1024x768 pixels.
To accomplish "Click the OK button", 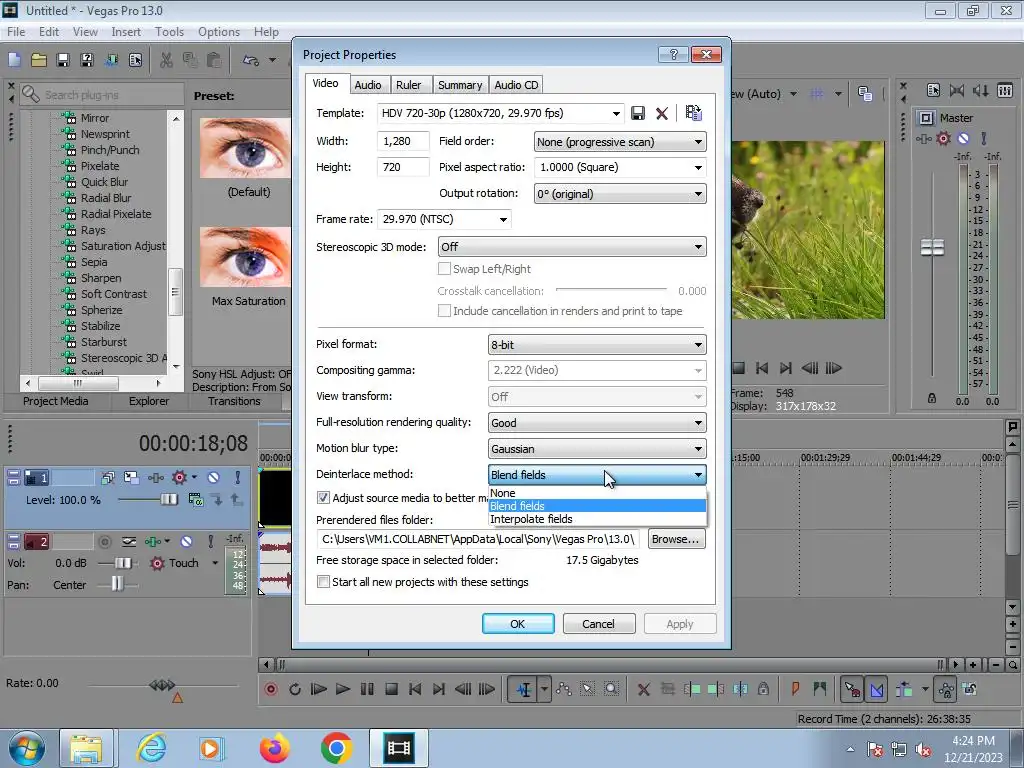I will pyautogui.click(x=518, y=624).
